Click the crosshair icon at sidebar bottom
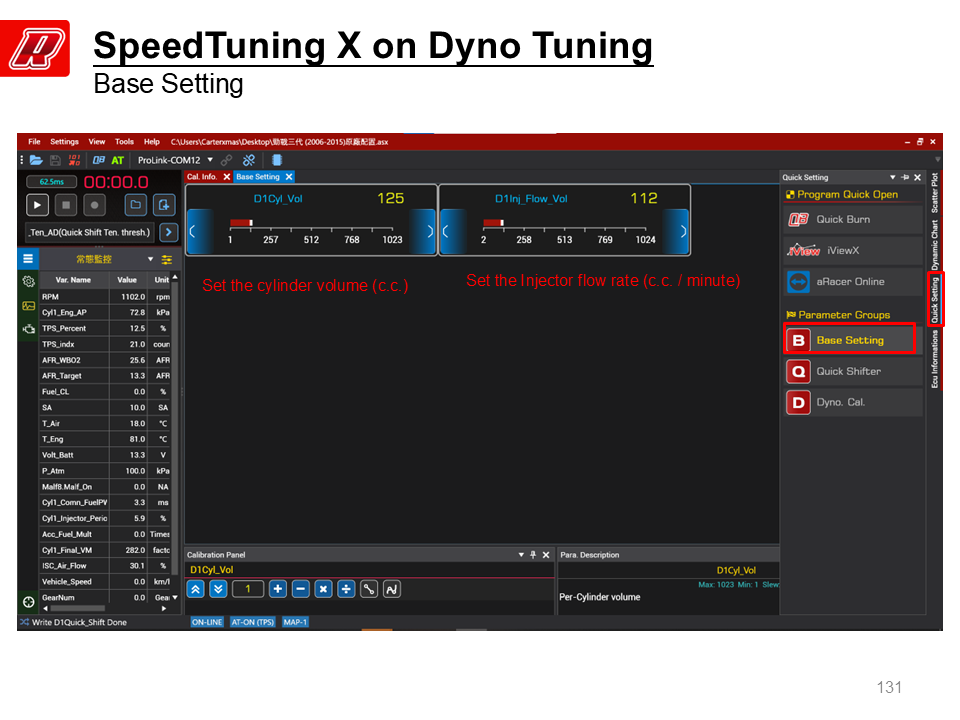The image size is (960, 720). [x=28, y=602]
